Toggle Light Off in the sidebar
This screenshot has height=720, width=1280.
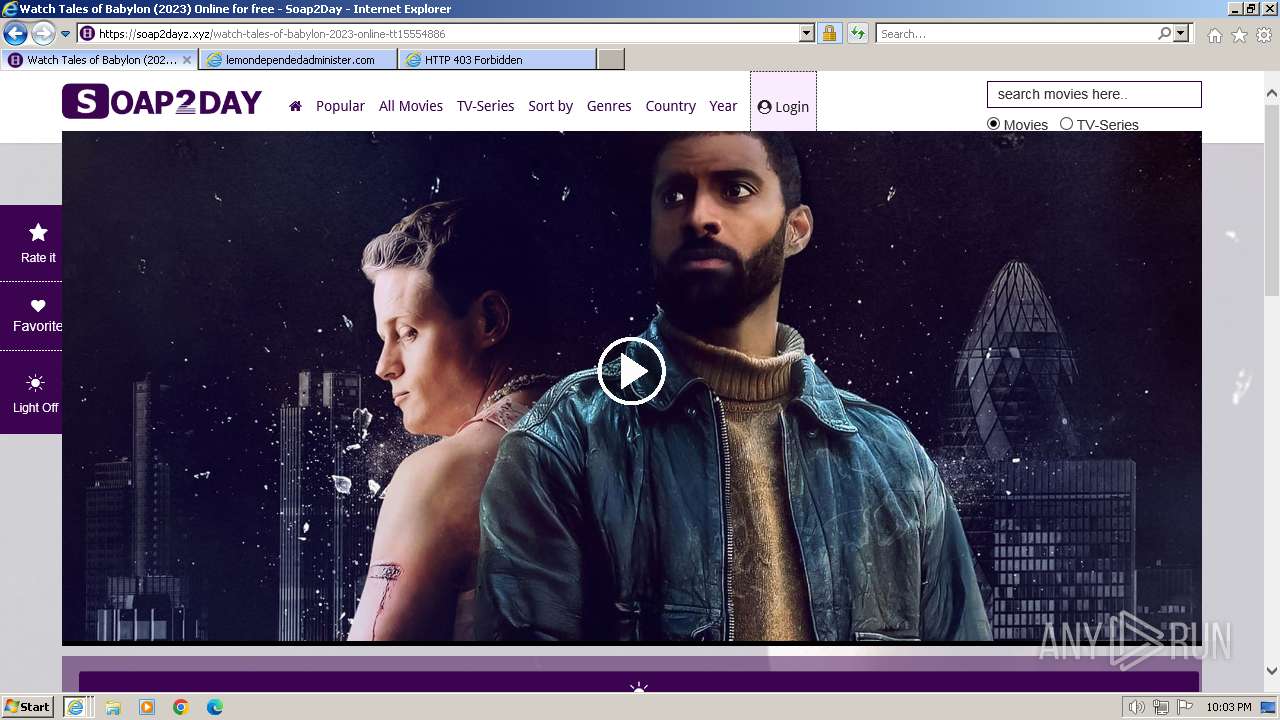(36, 395)
